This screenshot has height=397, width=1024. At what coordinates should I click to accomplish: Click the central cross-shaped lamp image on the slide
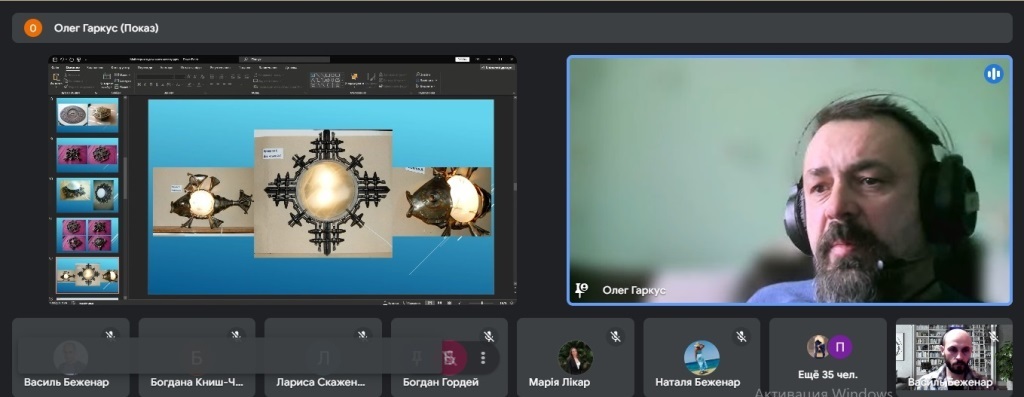click(323, 193)
